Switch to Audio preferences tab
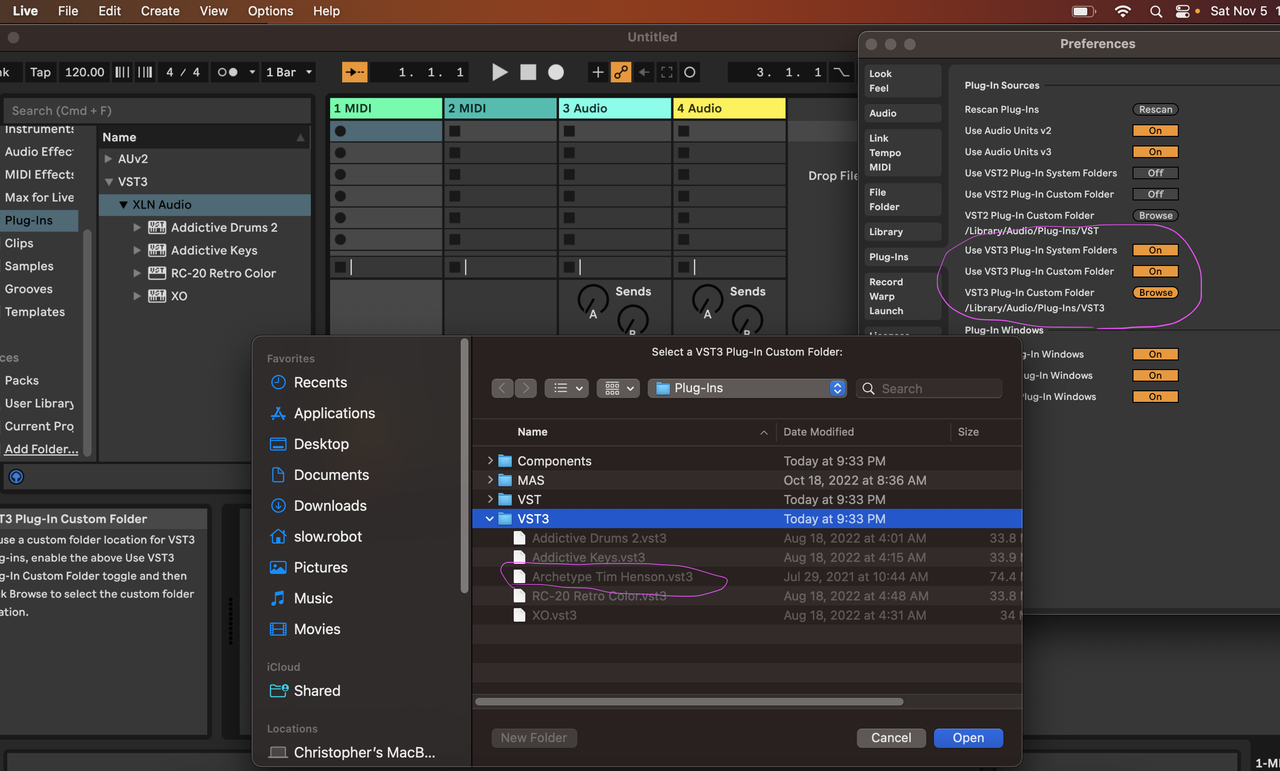This screenshot has width=1280, height=771. pyautogui.click(x=903, y=113)
